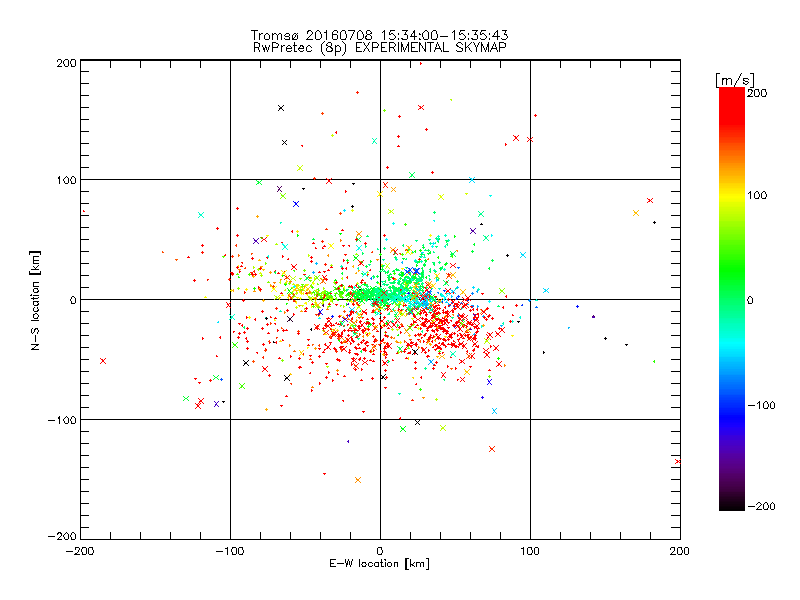Click the x-axis tick label '200'
This screenshot has width=800, height=600.
680,551
